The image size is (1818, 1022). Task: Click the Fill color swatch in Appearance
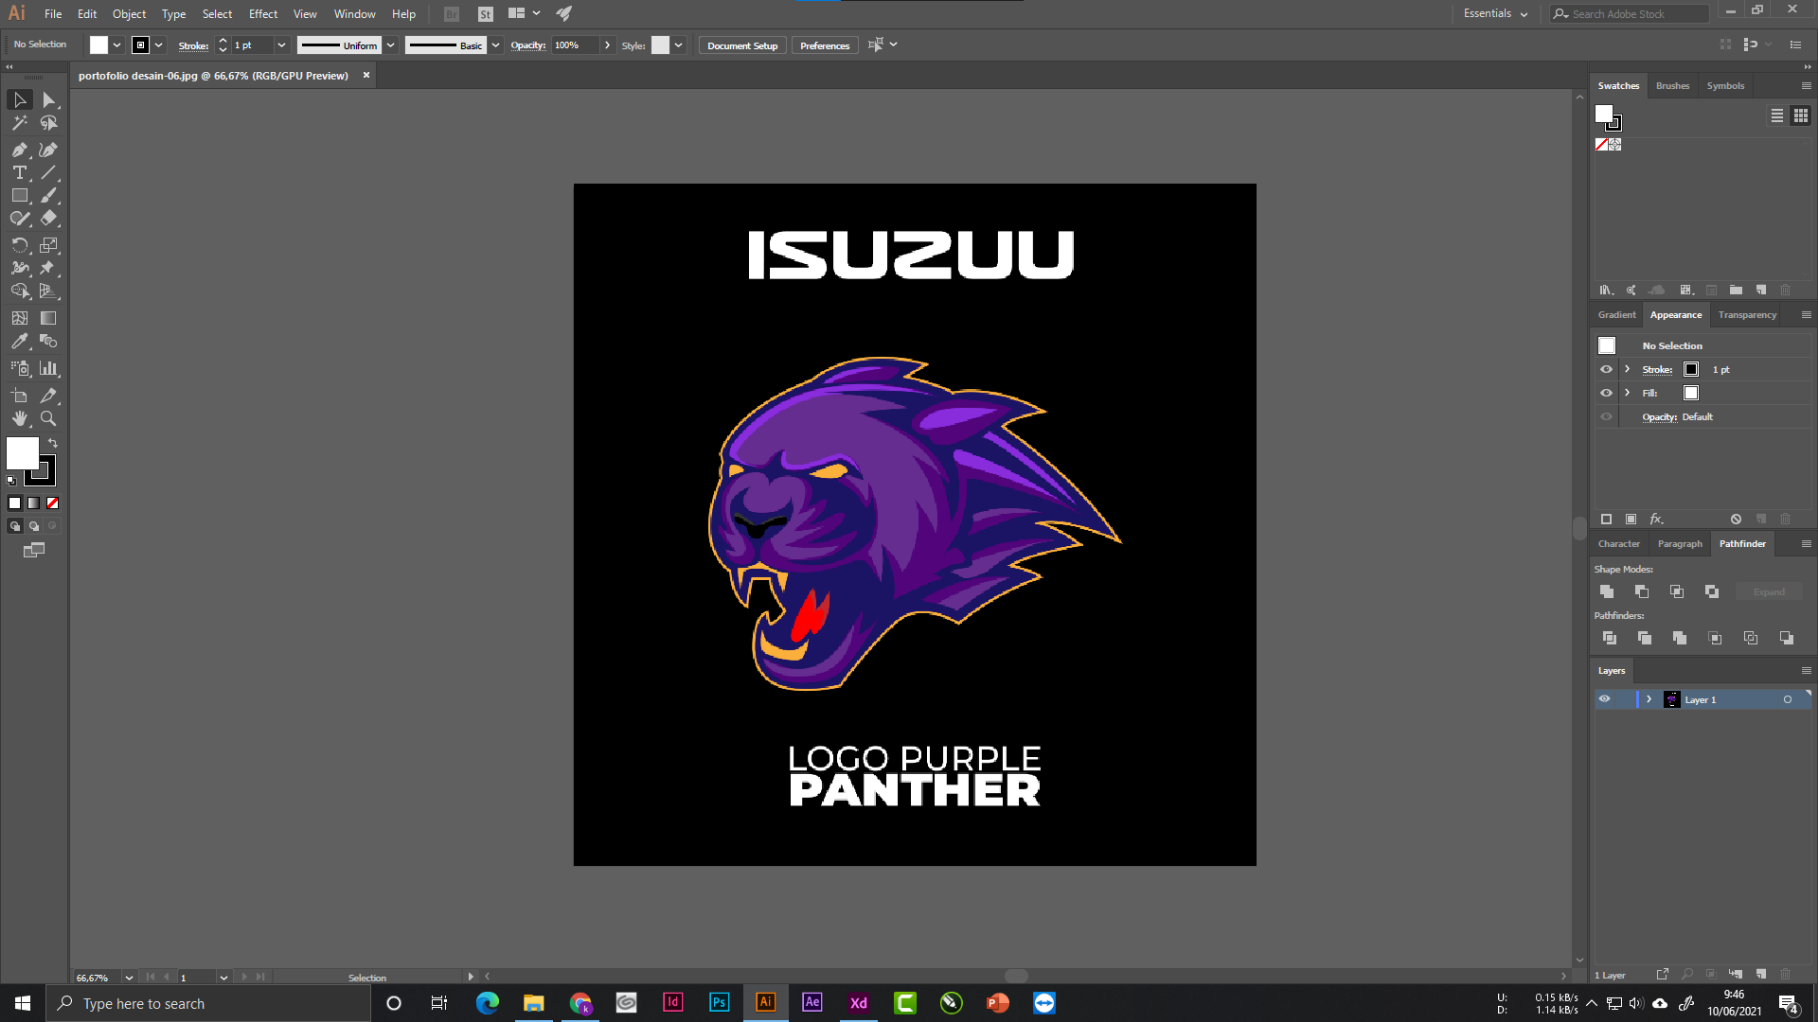pos(1691,393)
